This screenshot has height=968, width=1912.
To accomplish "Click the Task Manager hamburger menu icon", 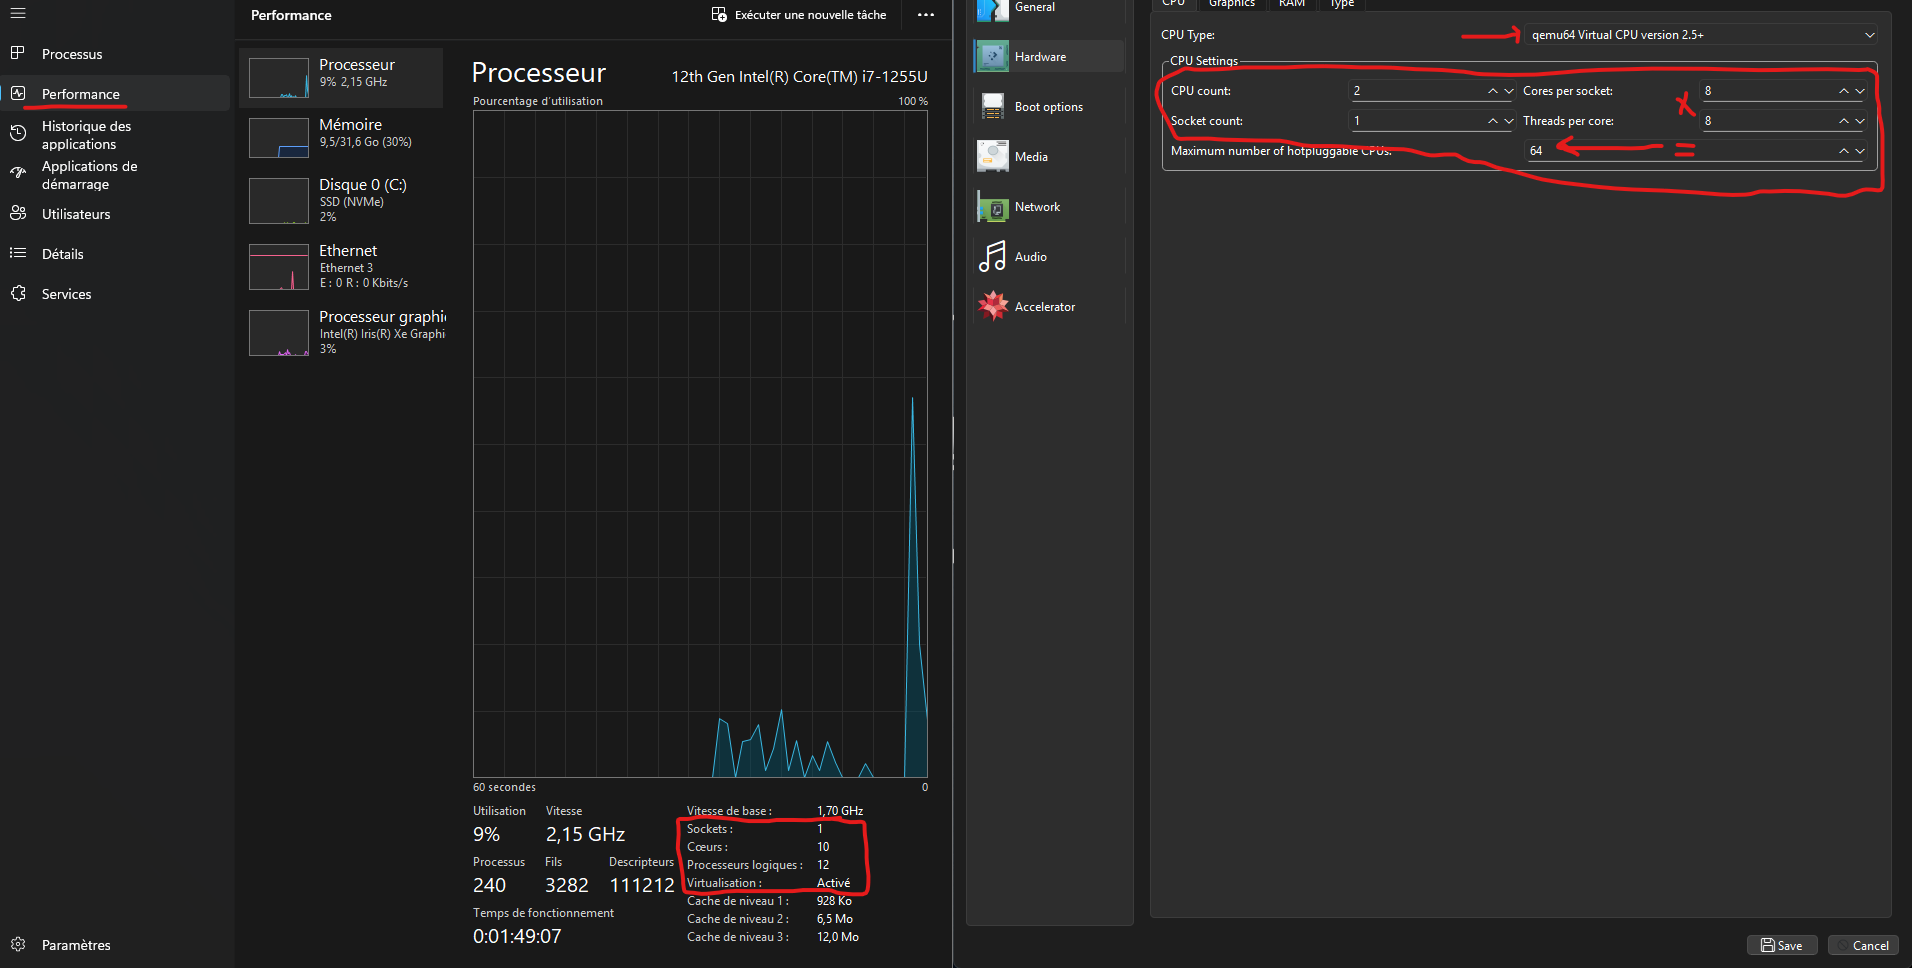I will click(18, 14).
